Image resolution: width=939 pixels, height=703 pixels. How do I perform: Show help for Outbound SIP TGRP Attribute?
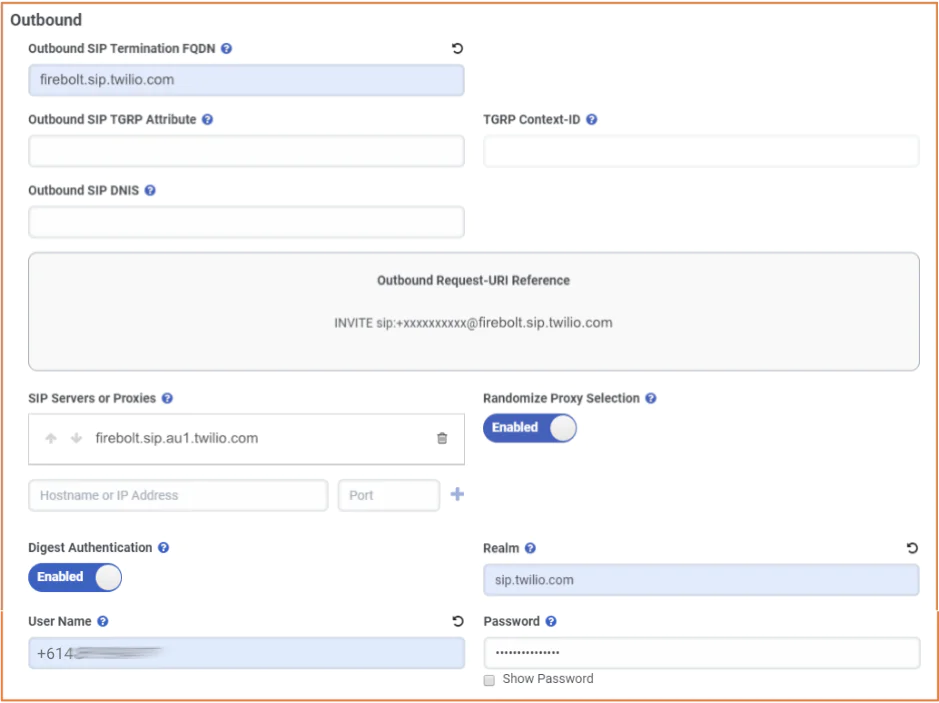207,119
